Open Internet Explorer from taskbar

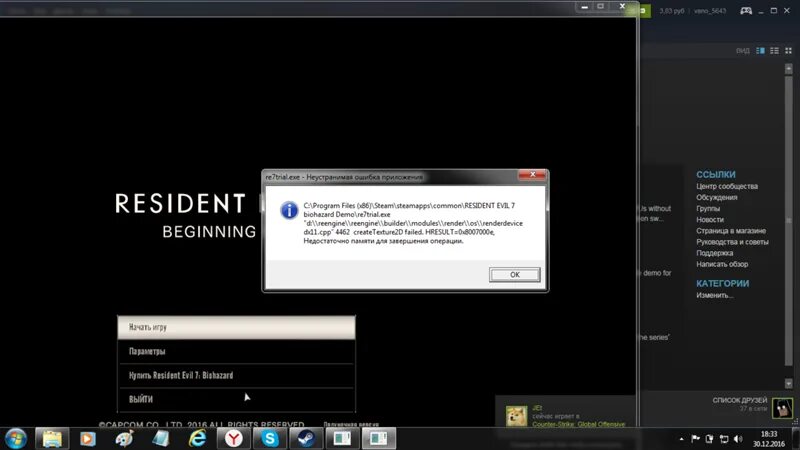[197, 439]
